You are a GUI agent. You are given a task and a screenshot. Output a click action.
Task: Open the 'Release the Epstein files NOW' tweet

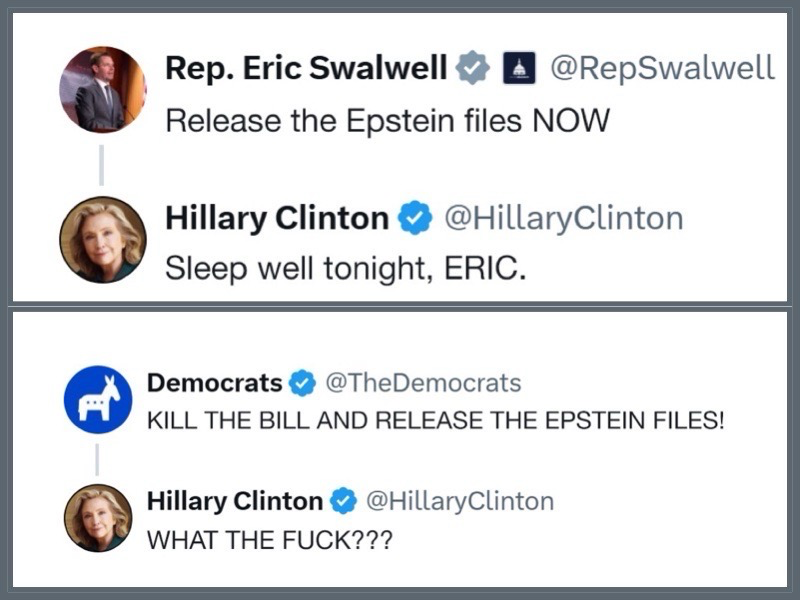[386, 121]
